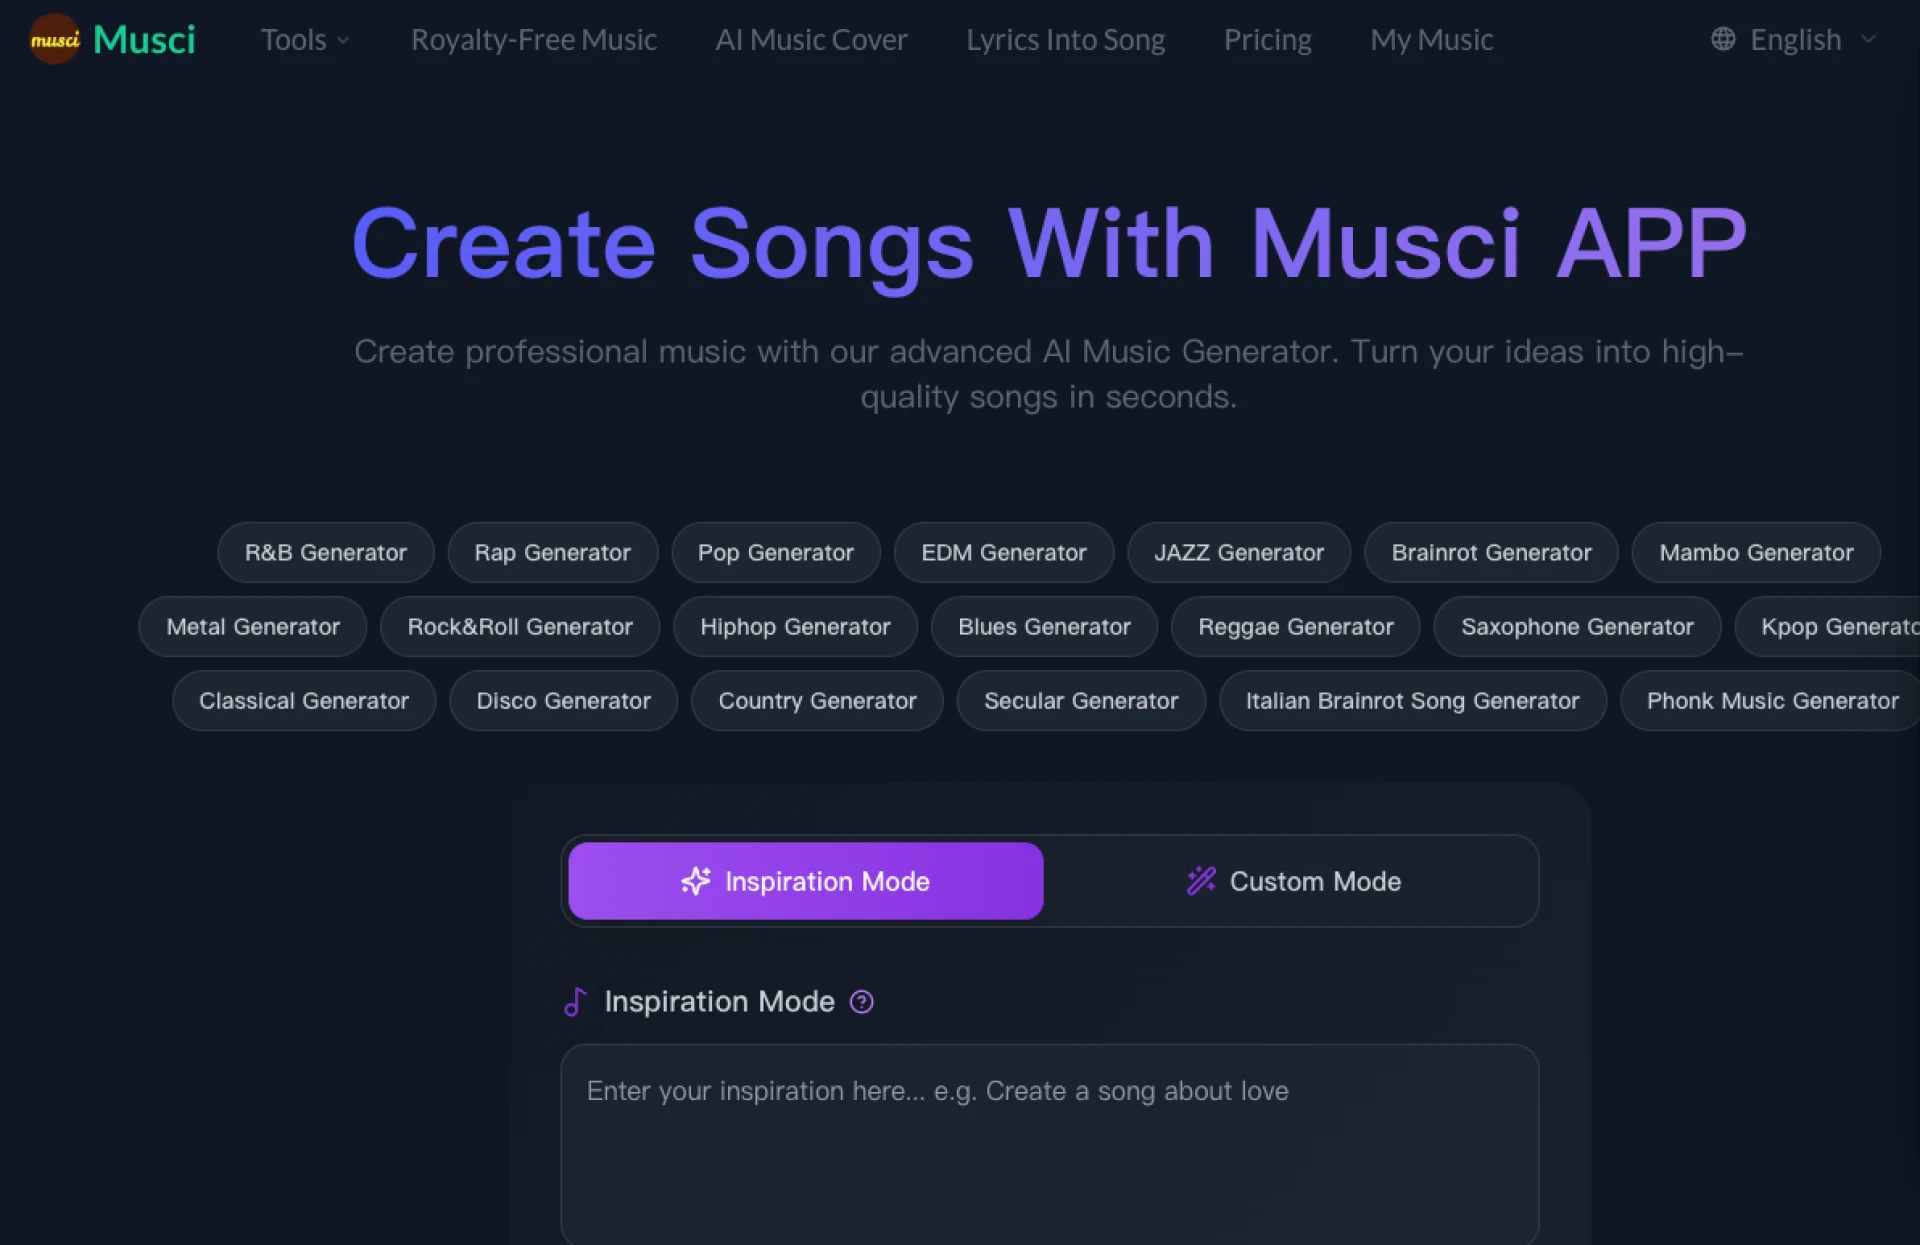Click the Musci round logo icon
This screenshot has height=1245, width=1920.
point(54,40)
